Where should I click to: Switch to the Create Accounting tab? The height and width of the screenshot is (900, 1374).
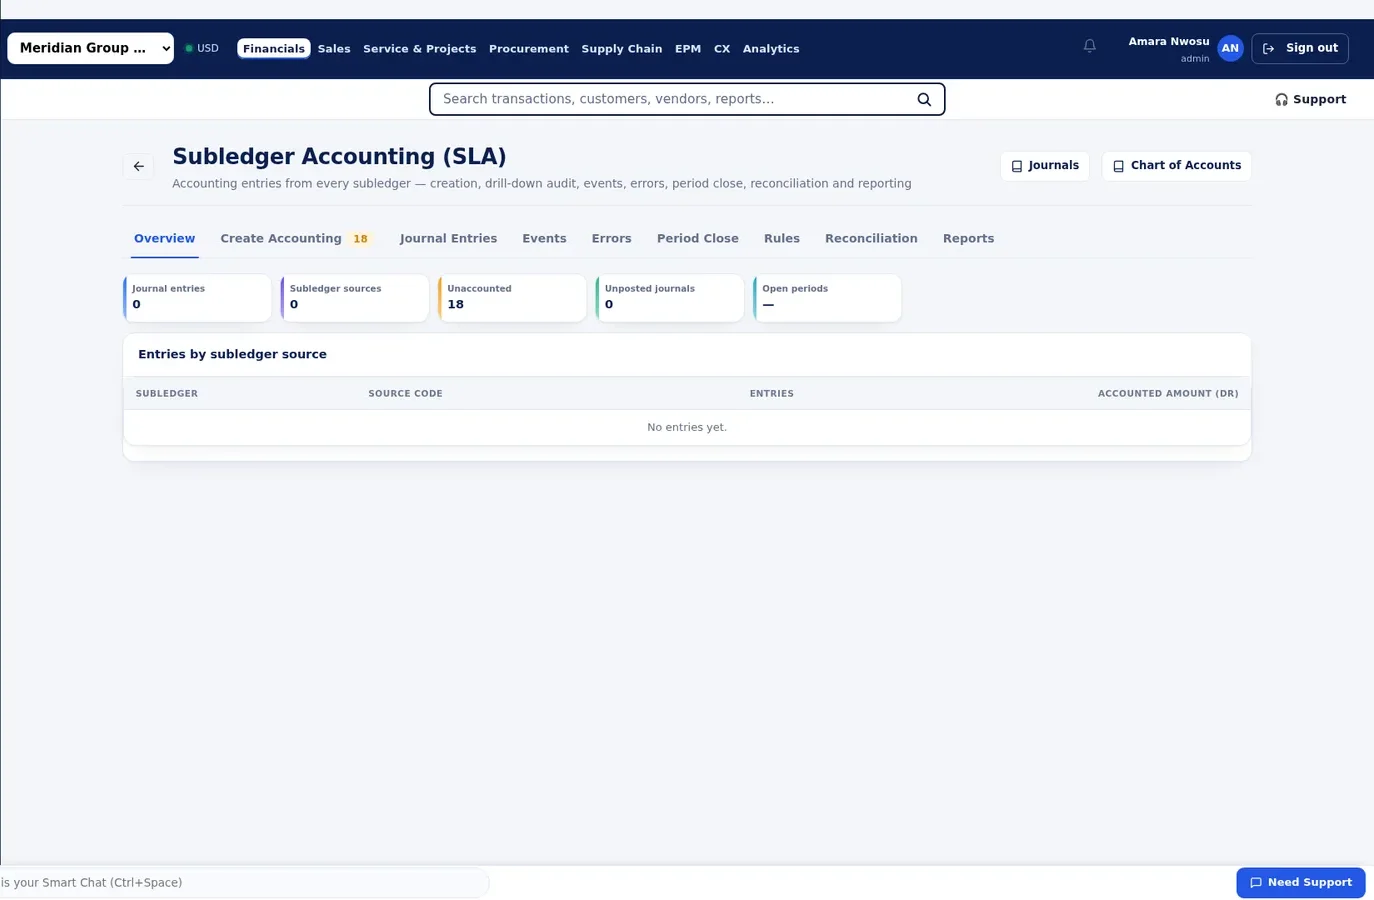click(295, 239)
